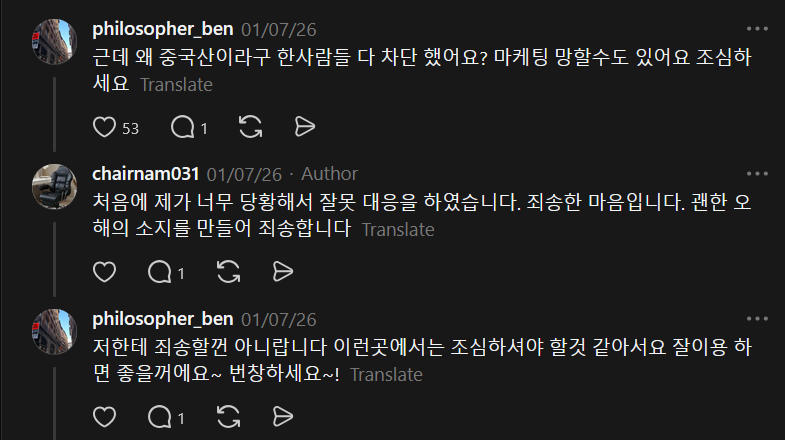The height and width of the screenshot is (440, 785).
Task: Reply to philosopher_ben's first comment
Action: 181,127
